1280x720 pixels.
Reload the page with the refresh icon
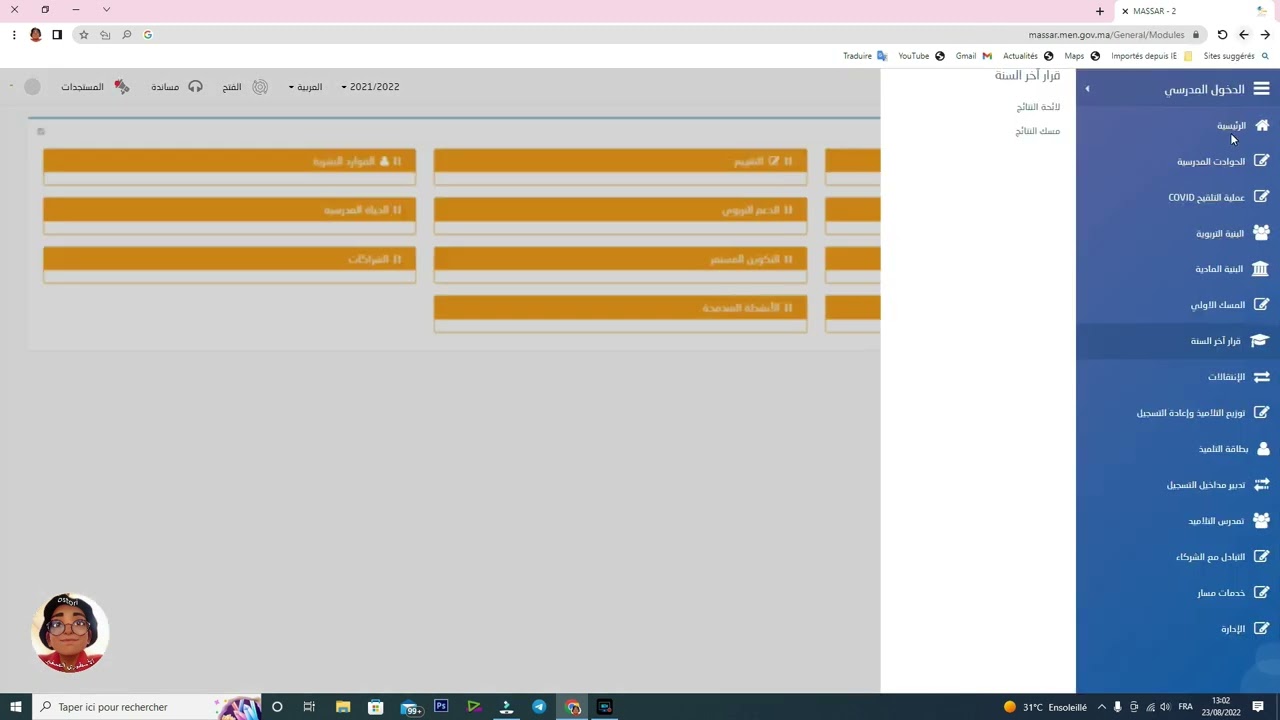coord(1222,35)
